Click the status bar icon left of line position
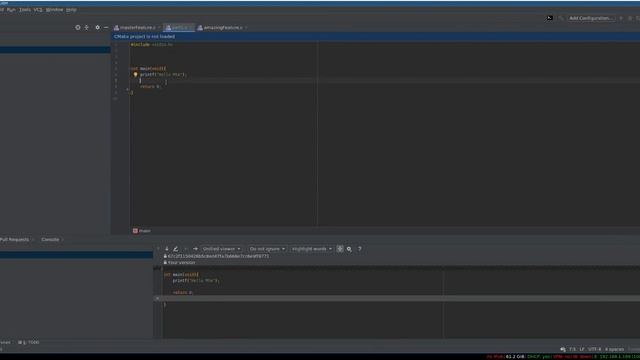Image resolution: width=640 pixels, height=360 pixels. [x=563, y=349]
